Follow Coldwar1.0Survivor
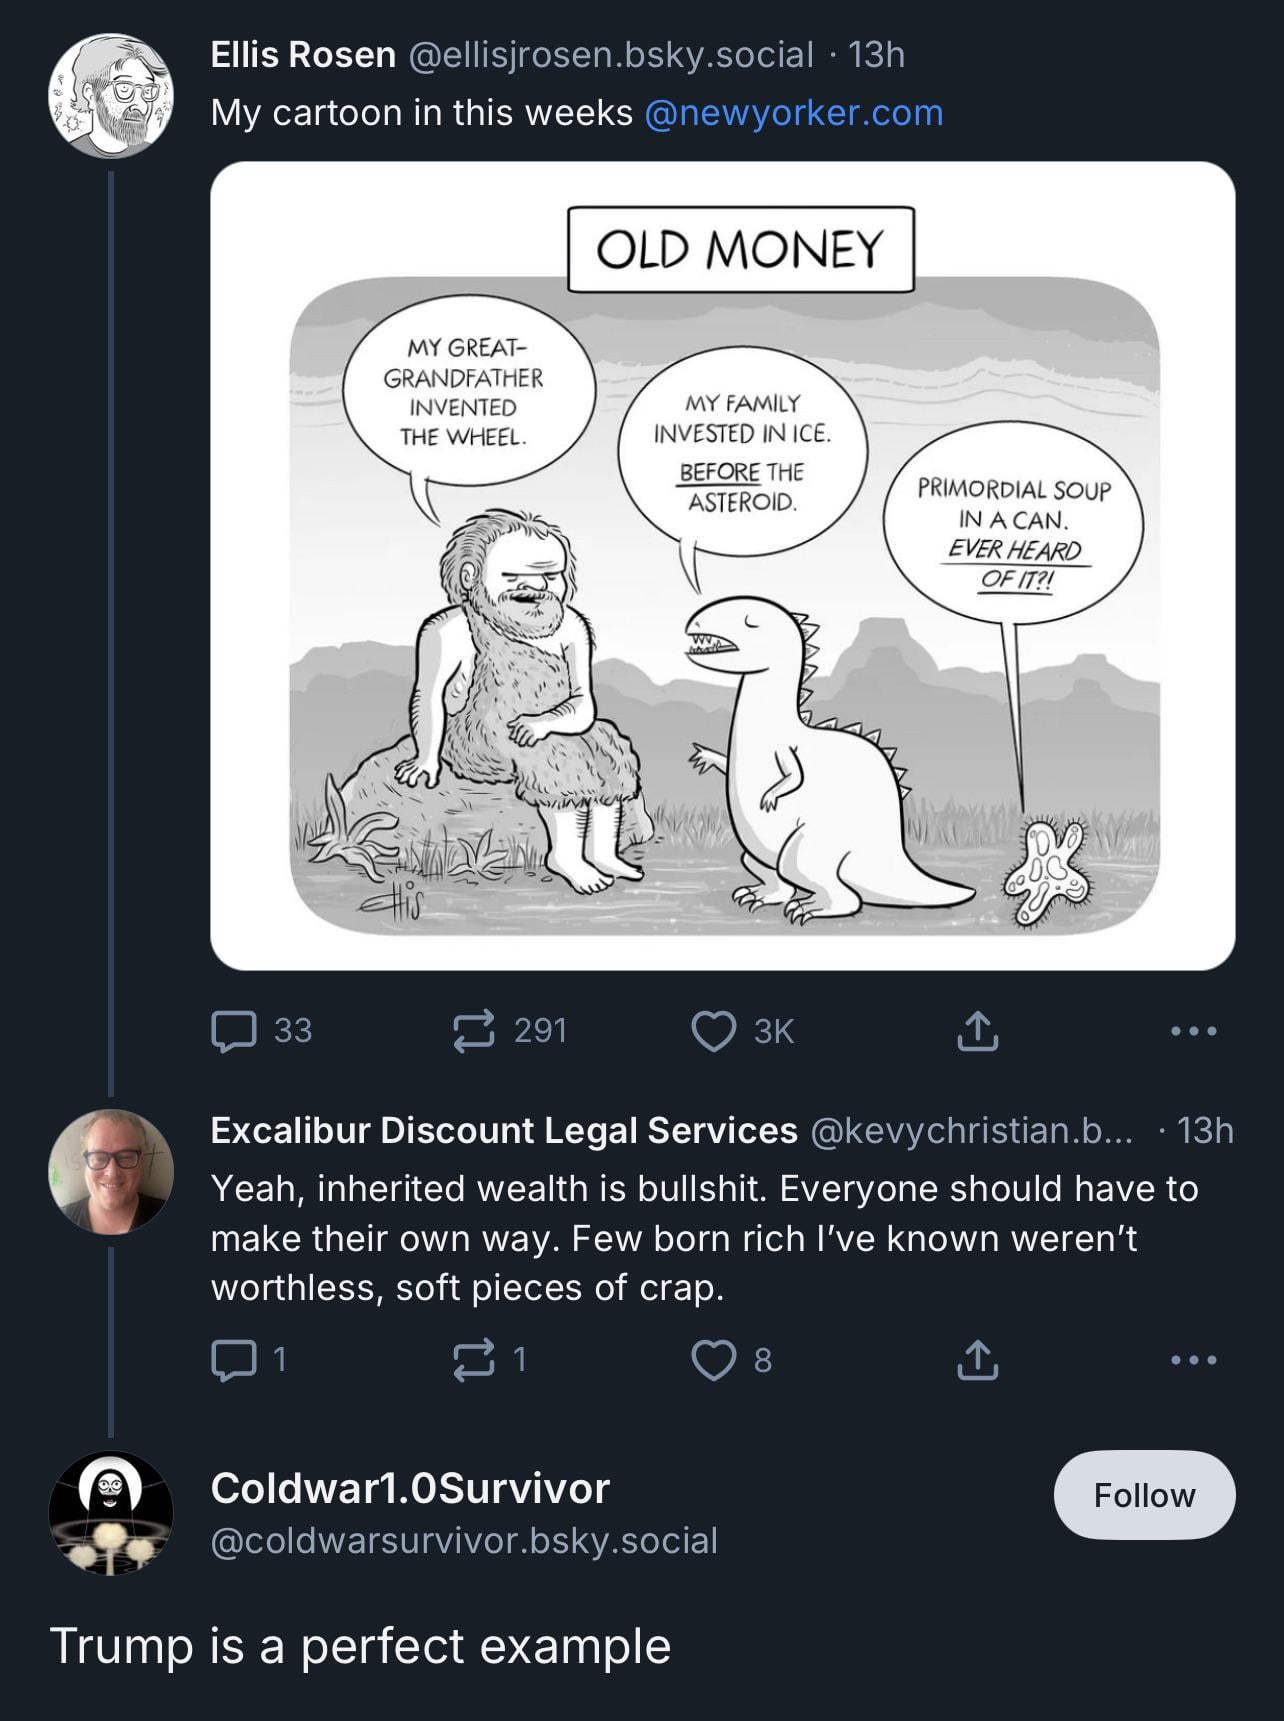 coord(1144,1495)
